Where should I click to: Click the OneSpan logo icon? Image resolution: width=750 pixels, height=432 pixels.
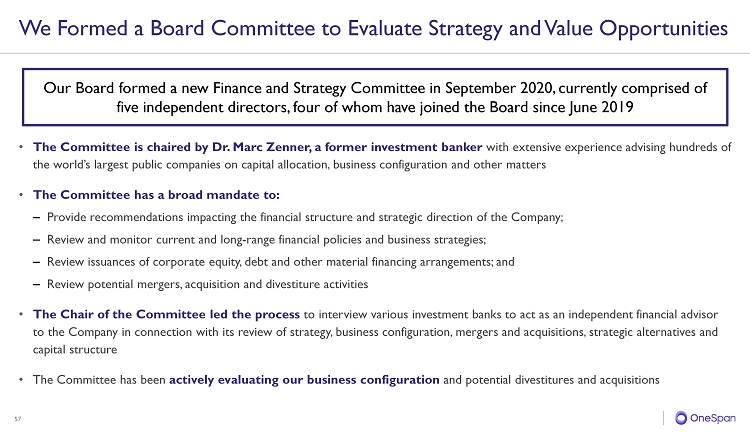(681, 418)
